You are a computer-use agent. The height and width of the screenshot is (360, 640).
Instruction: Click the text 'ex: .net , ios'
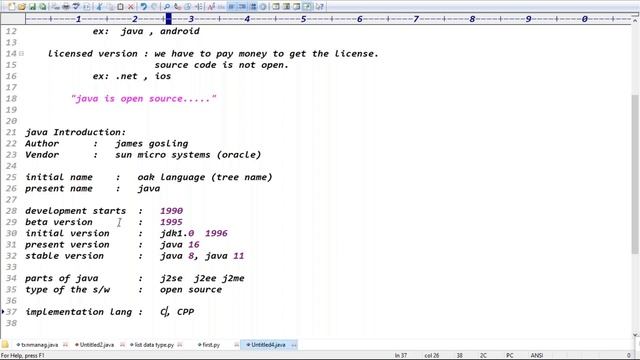(132, 76)
